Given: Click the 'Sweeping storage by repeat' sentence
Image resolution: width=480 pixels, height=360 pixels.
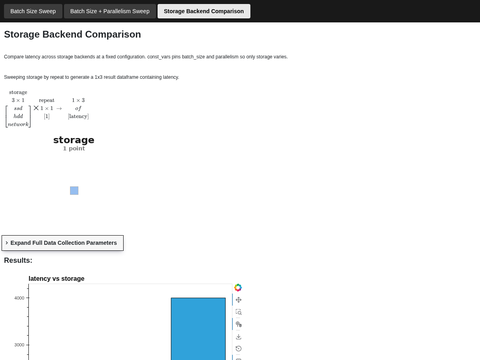Looking at the screenshot, I should 91,77.
